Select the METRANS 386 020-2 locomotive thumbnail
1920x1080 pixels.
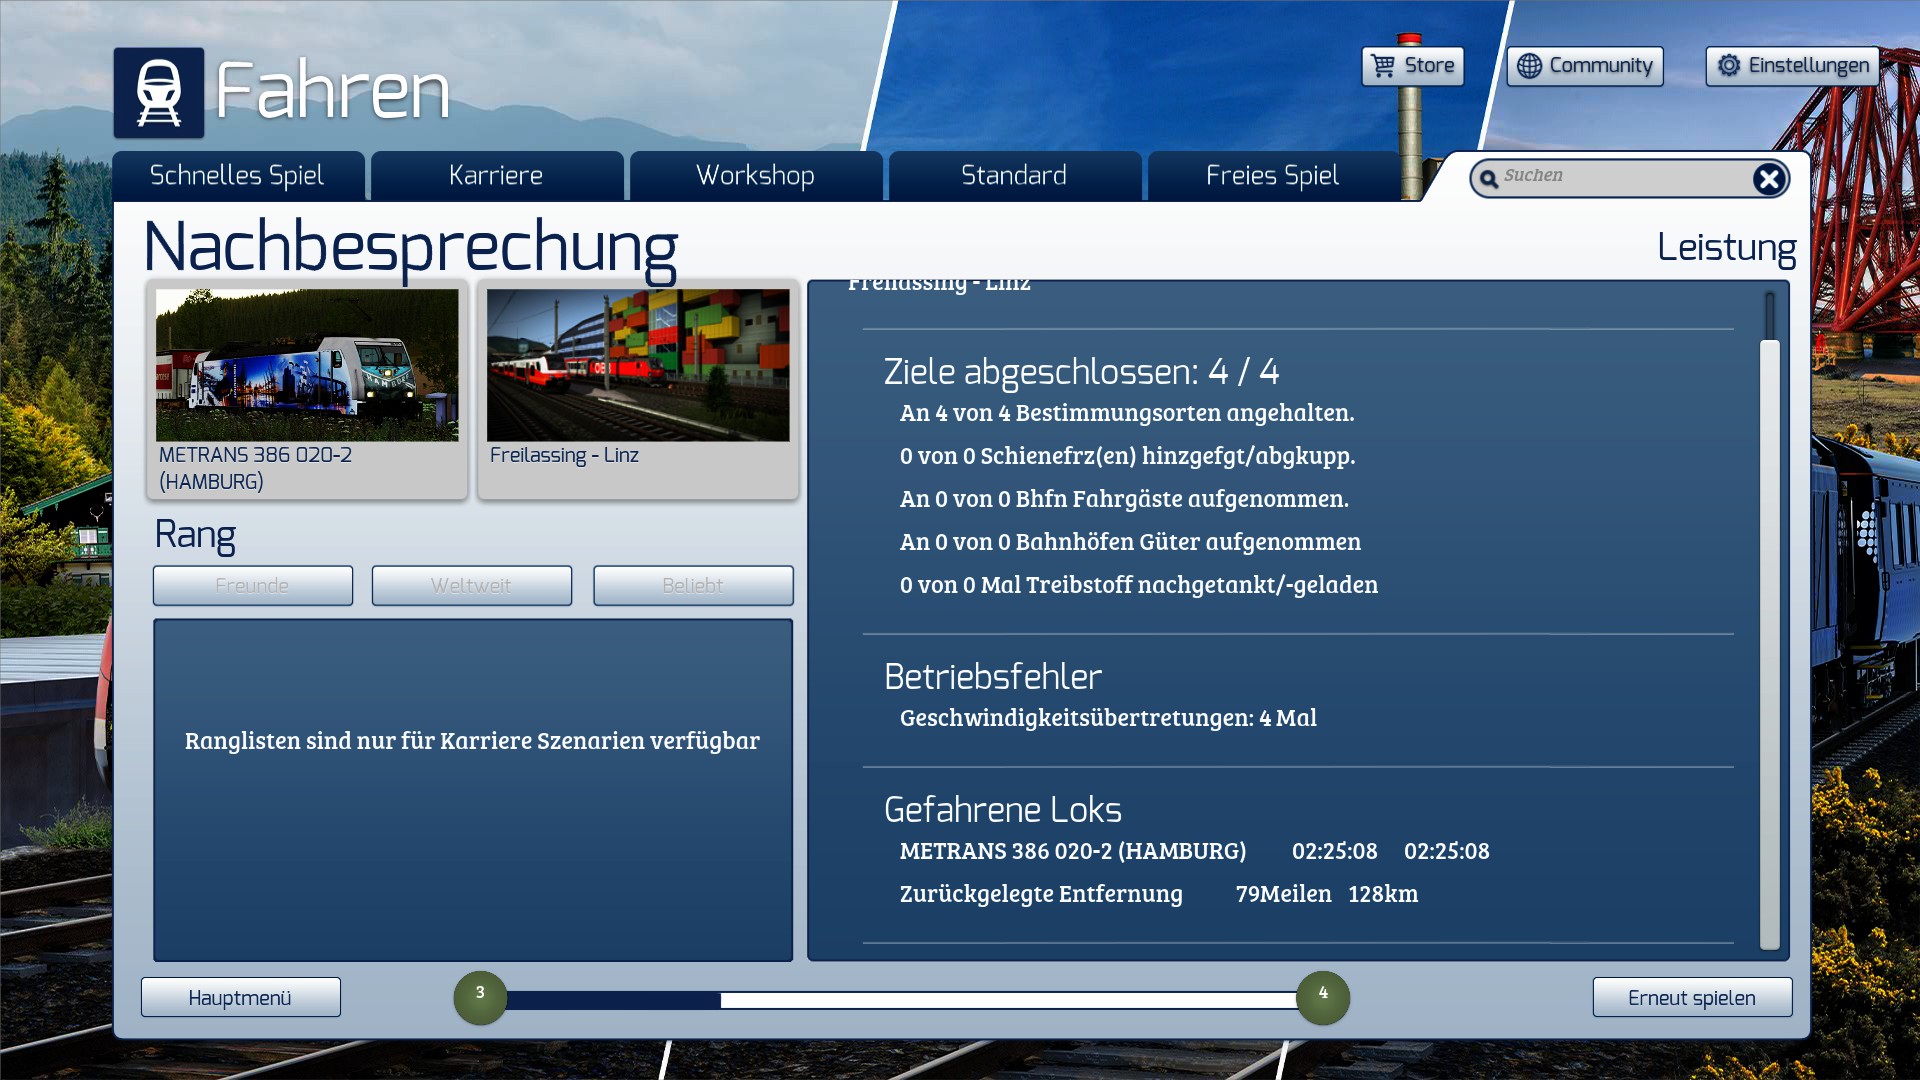click(x=307, y=366)
